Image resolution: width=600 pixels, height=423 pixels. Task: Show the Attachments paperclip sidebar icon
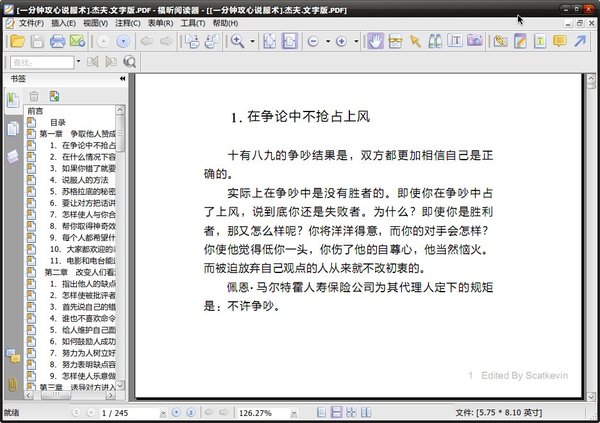point(13,384)
